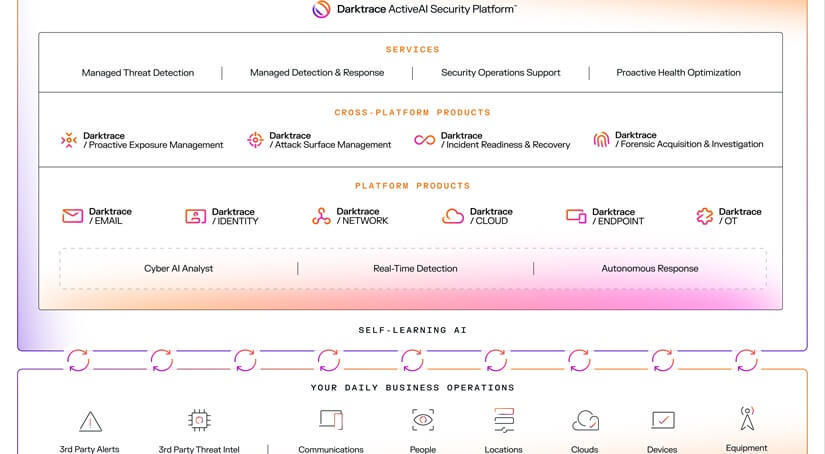Click the Darktrace / EMAIL label
Viewport: 825px width, 454px height.
(x=110, y=216)
